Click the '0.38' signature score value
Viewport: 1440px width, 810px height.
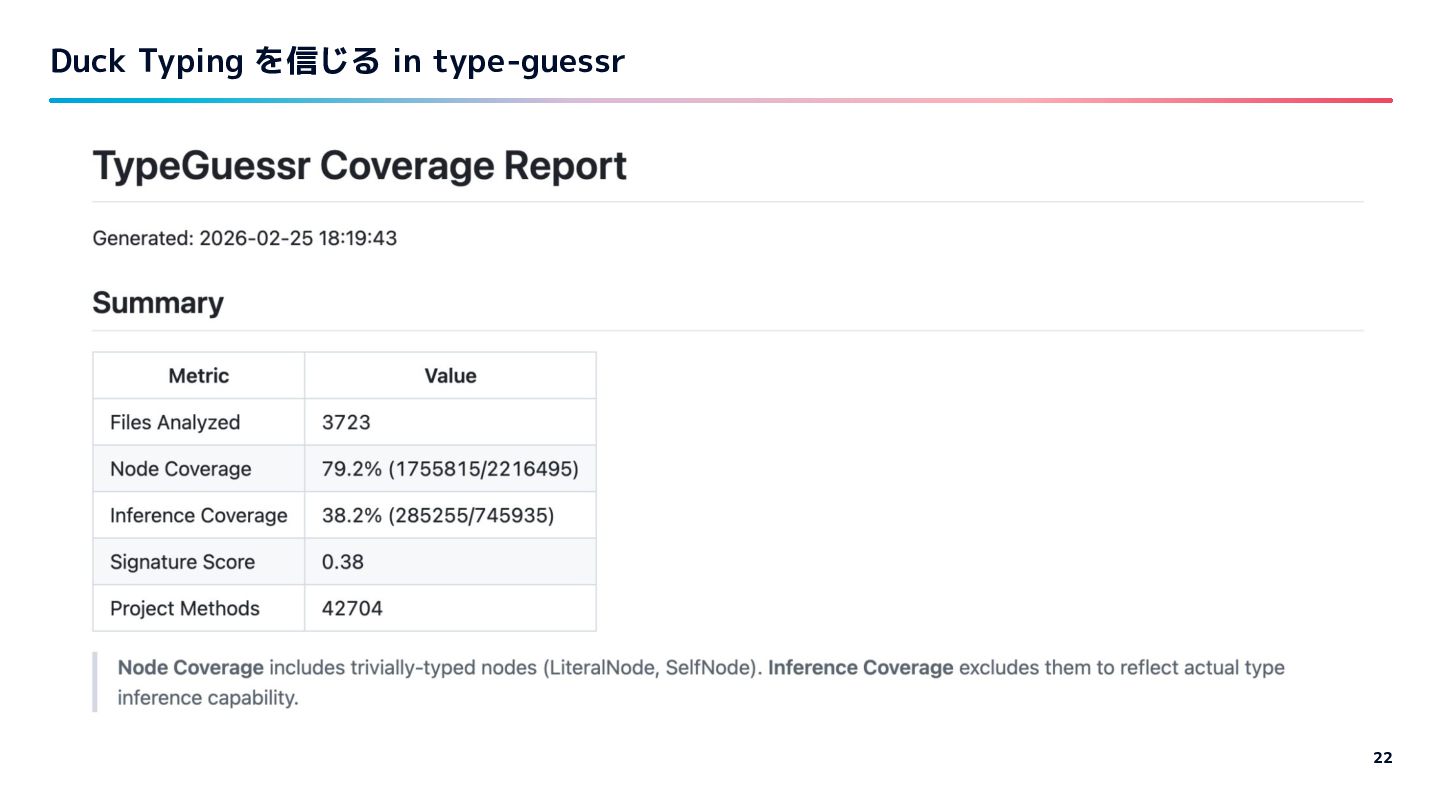click(x=342, y=562)
